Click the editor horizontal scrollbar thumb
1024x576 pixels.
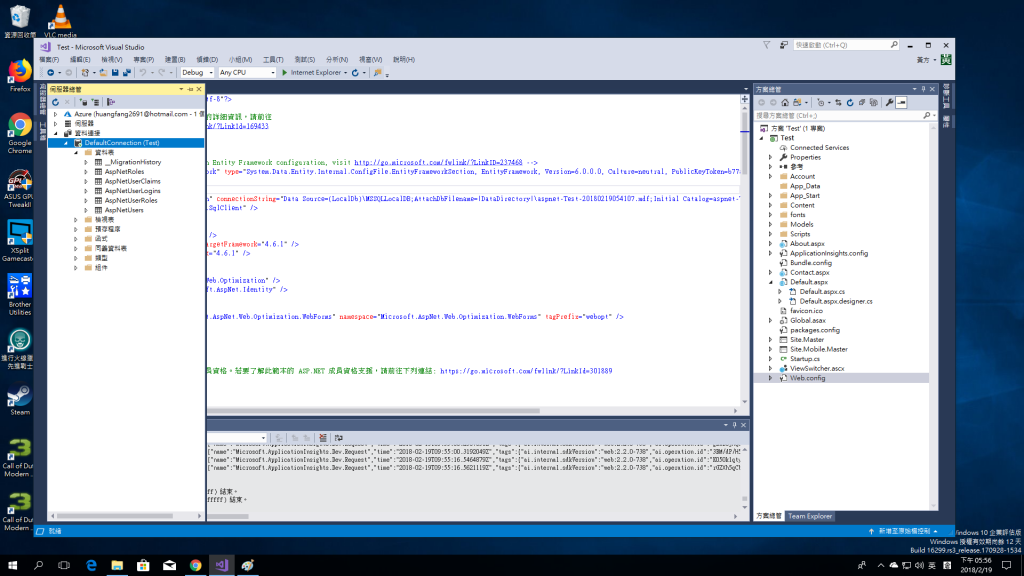374,411
